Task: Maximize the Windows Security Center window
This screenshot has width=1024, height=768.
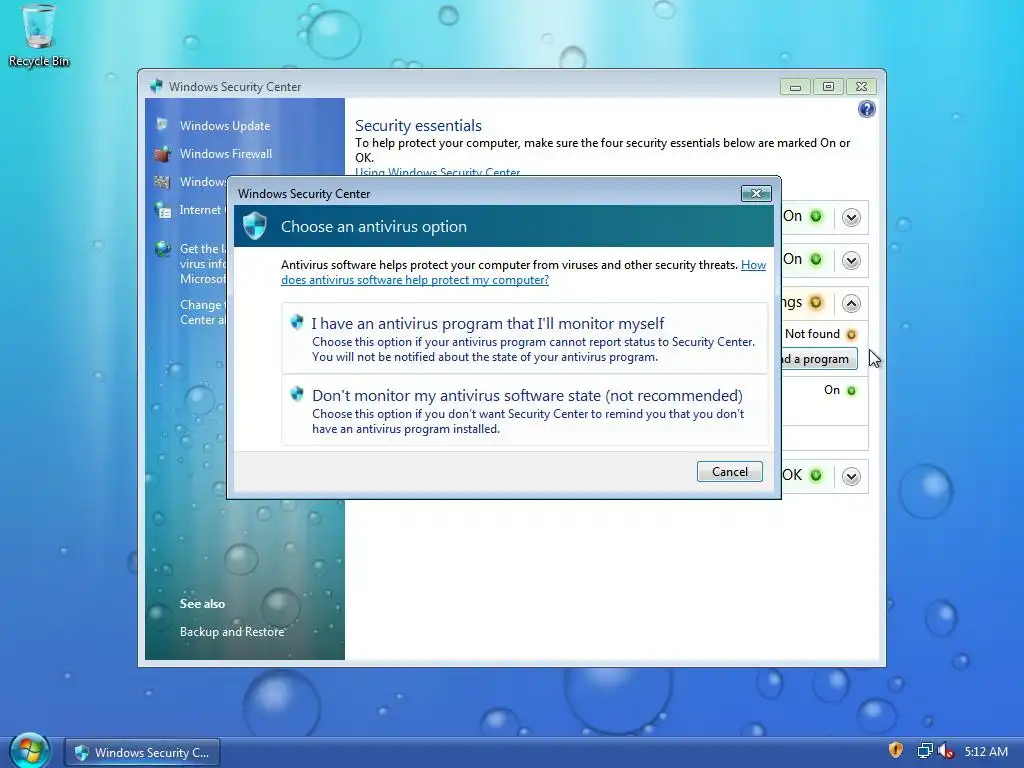Action: pos(828,87)
